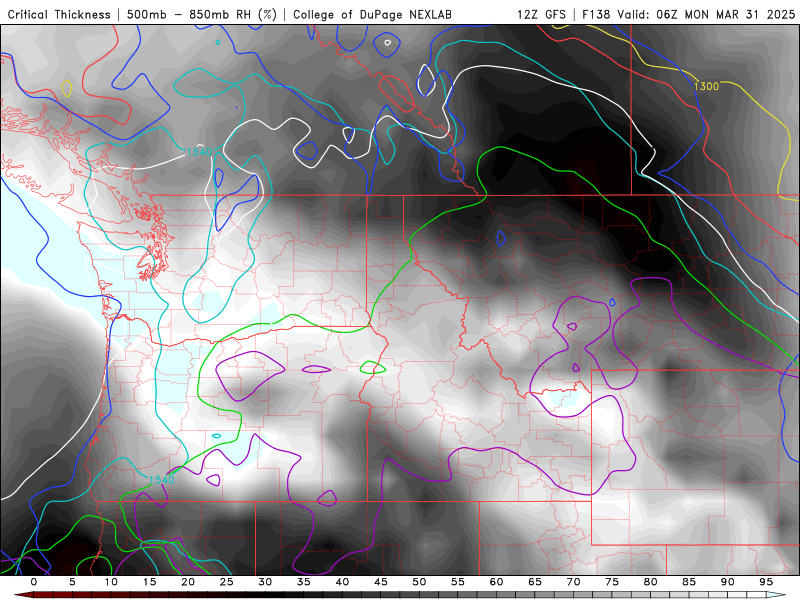The height and width of the screenshot is (600, 800).
Task: Click the "15" tick on the RH scale
Action: (149, 582)
